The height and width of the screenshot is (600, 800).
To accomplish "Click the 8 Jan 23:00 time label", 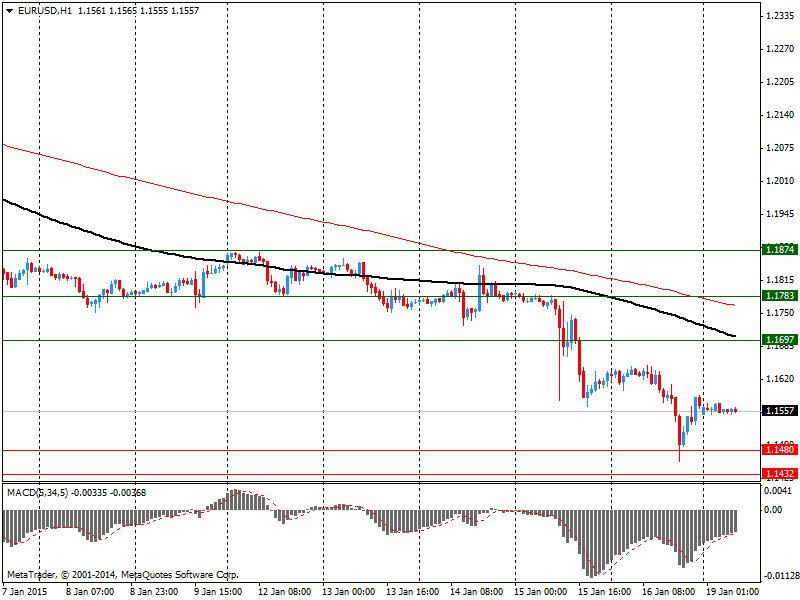I will pos(154,592).
